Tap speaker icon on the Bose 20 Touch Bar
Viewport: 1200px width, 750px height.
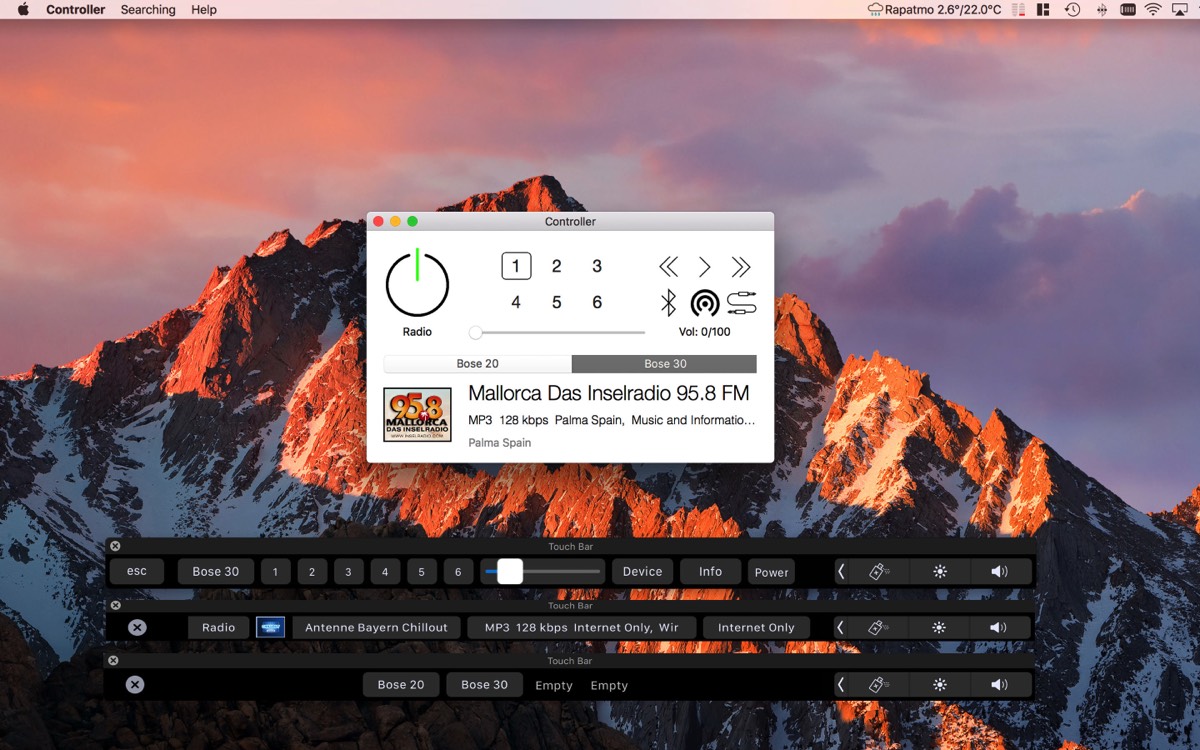point(999,684)
